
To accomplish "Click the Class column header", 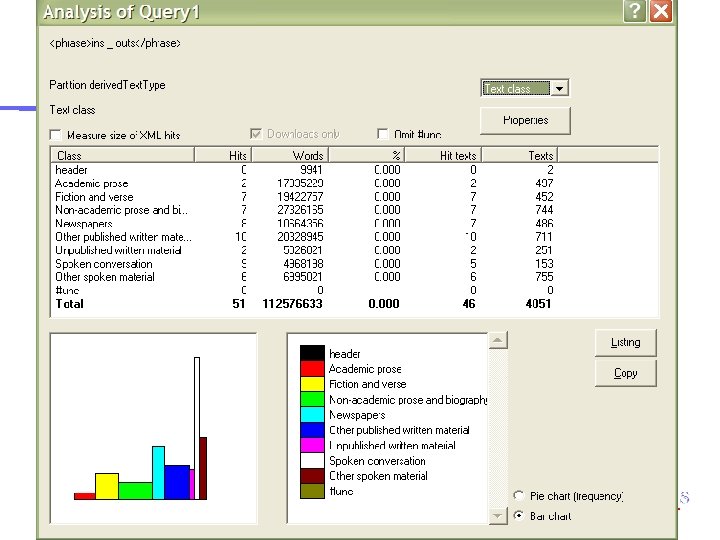I will click(x=123, y=155).
